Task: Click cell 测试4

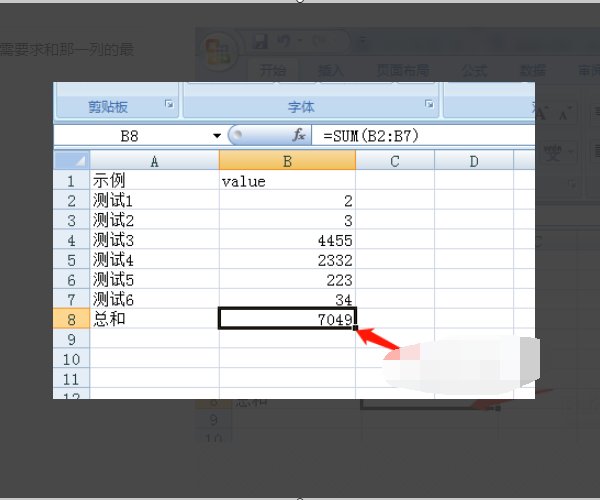Action: (154, 260)
